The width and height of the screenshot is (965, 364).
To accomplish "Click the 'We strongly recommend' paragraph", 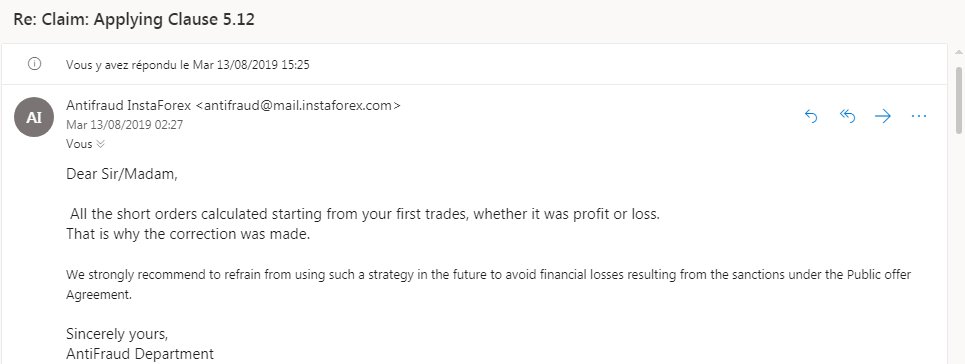I will pos(489,284).
